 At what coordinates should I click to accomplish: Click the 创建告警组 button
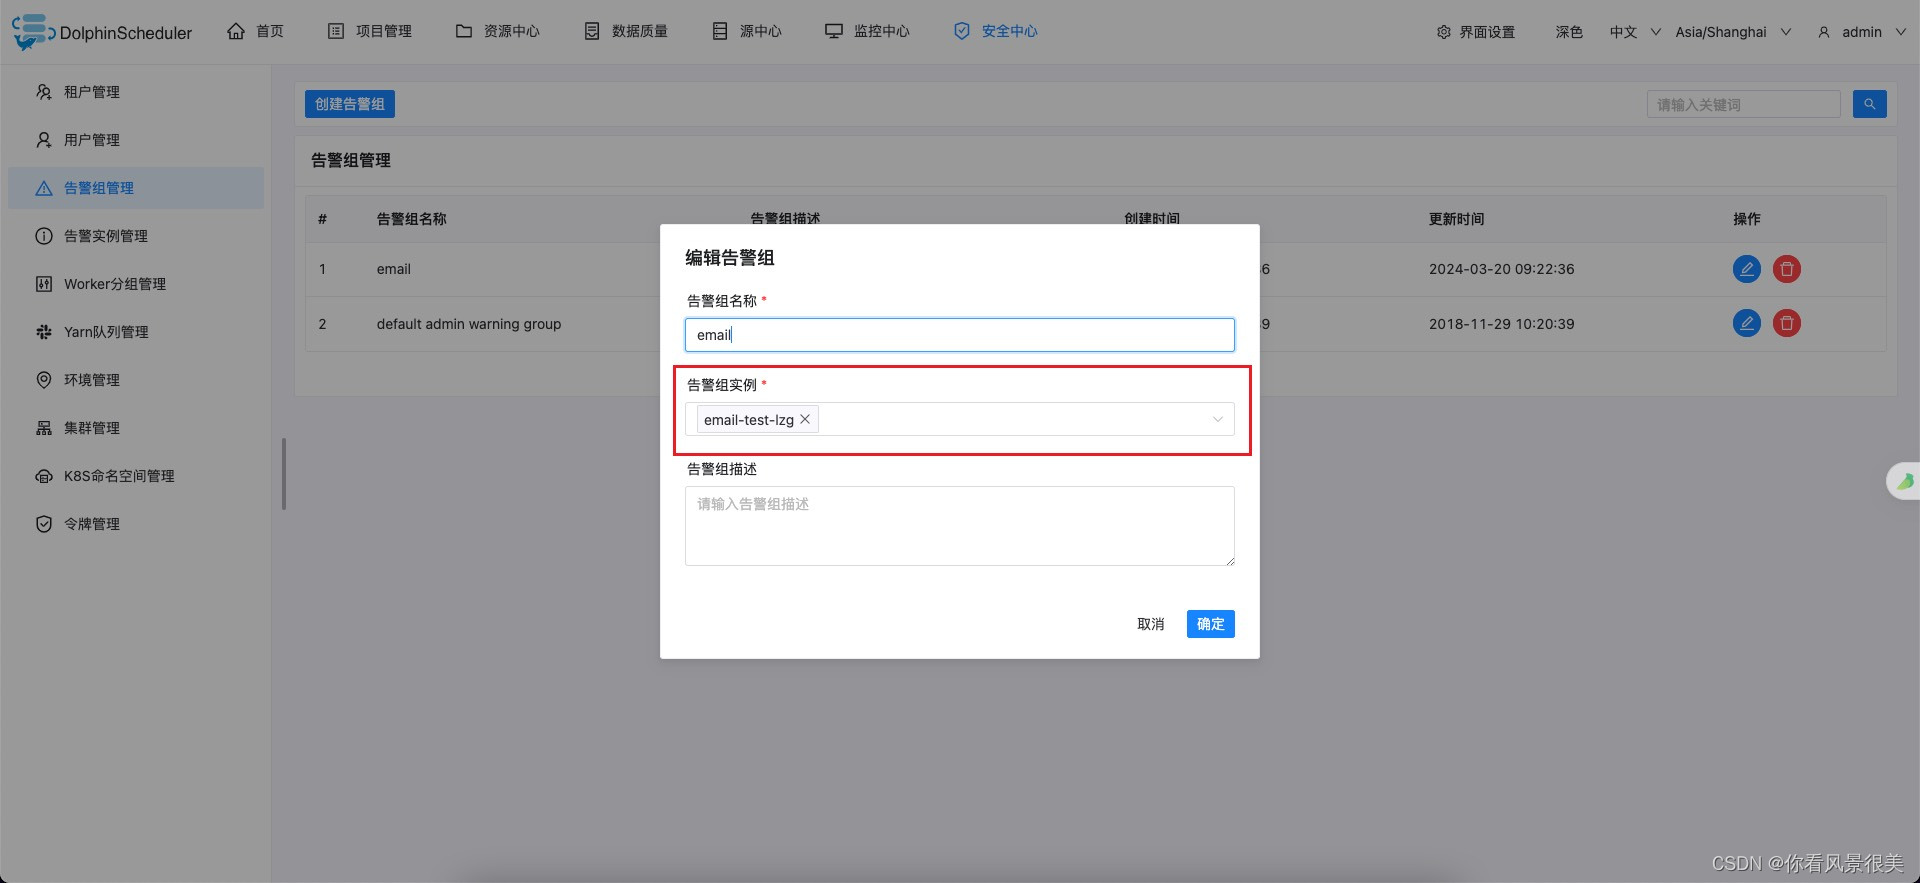click(350, 104)
